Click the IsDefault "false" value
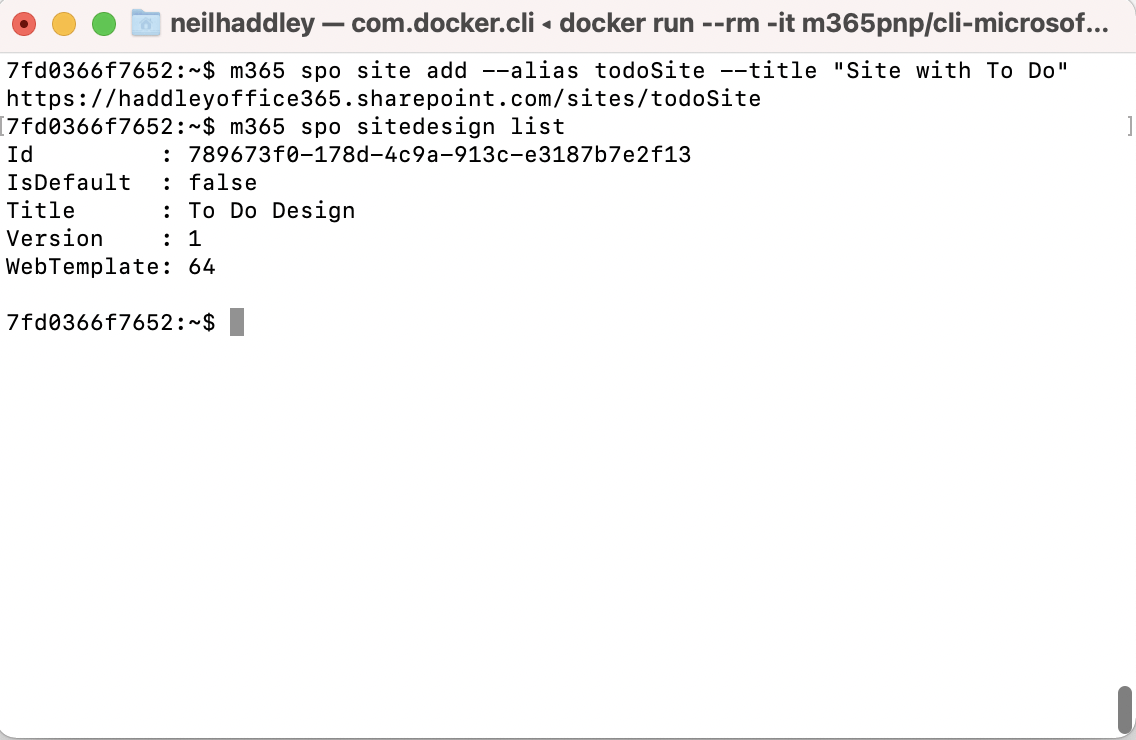The image size is (1136, 740). (222, 183)
